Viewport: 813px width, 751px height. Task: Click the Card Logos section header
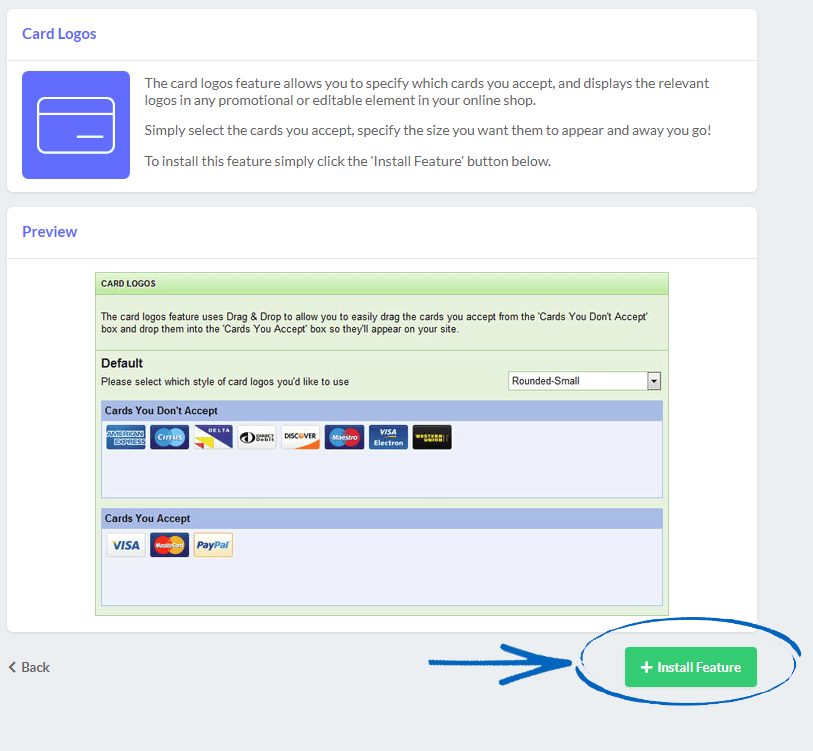59,33
